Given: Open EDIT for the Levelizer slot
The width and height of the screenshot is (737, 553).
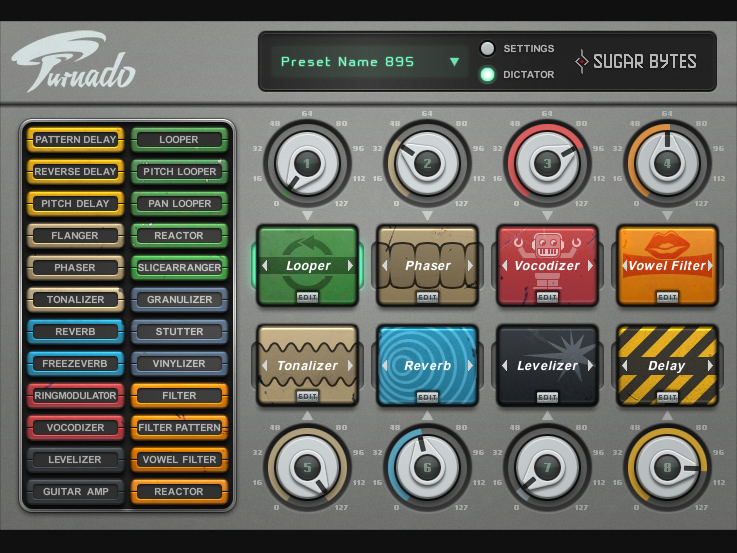Looking at the screenshot, I should pyautogui.click(x=547, y=397).
